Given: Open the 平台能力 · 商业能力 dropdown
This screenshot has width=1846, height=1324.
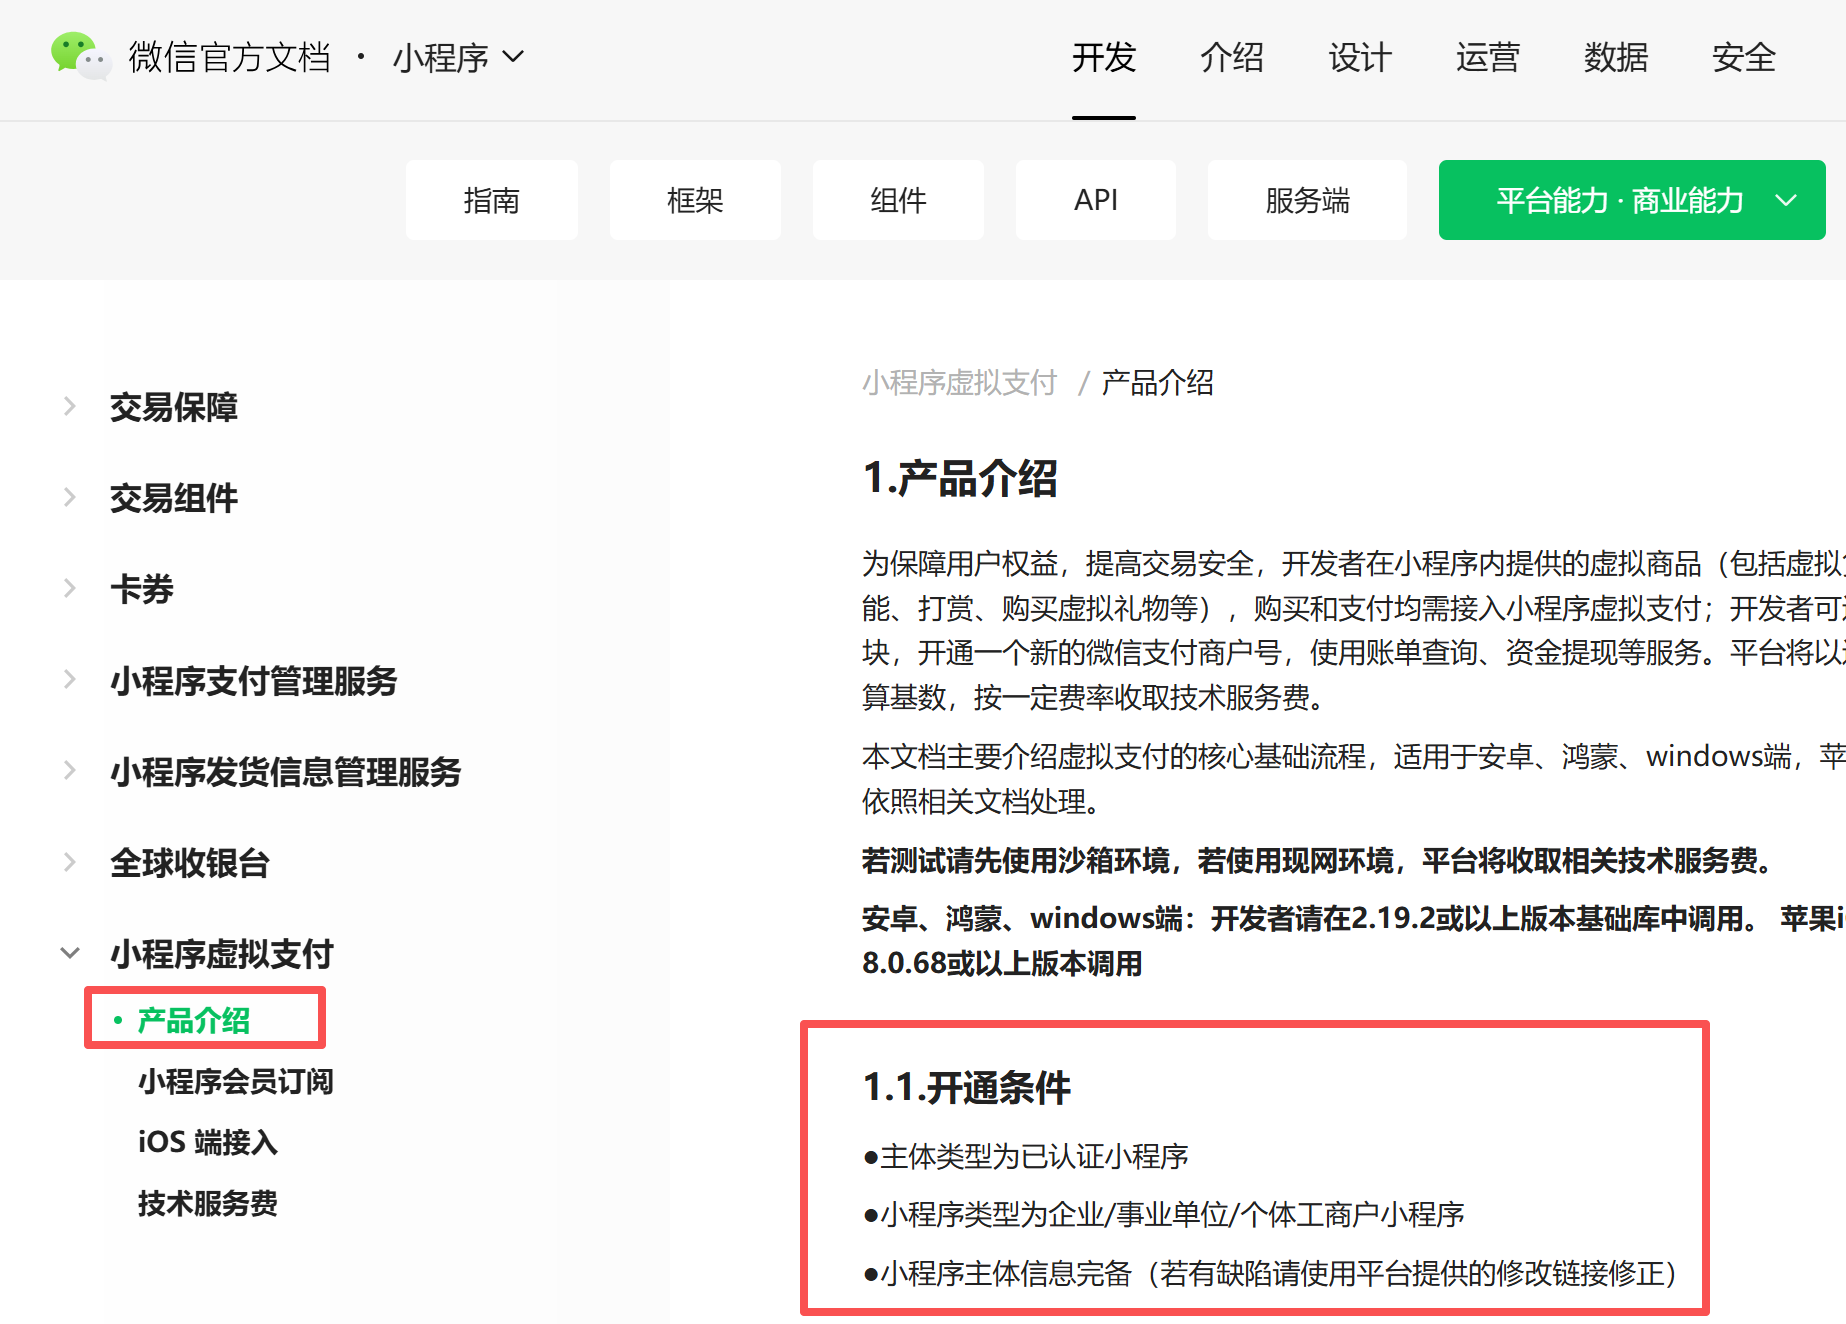Looking at the screenshot, I should click(1632, 200).
